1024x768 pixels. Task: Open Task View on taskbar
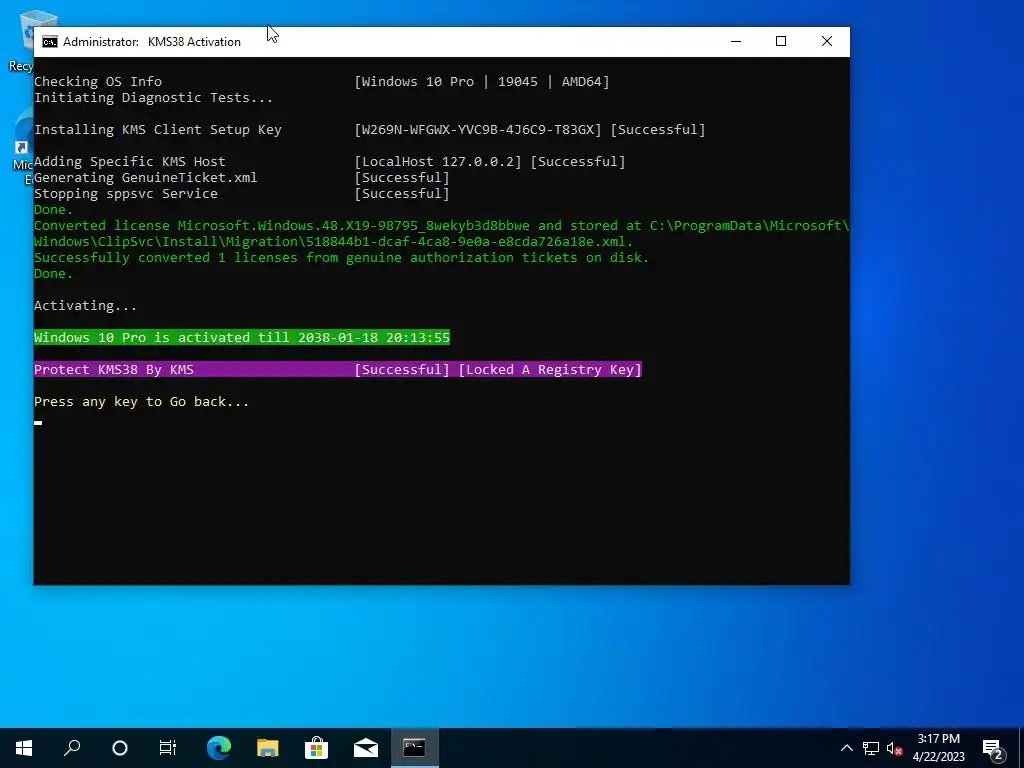click(168, 748)
